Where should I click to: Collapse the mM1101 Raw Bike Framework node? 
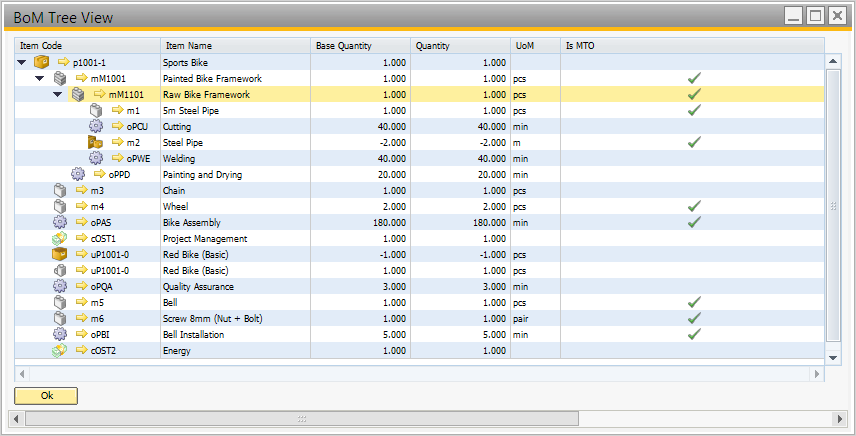58,94
